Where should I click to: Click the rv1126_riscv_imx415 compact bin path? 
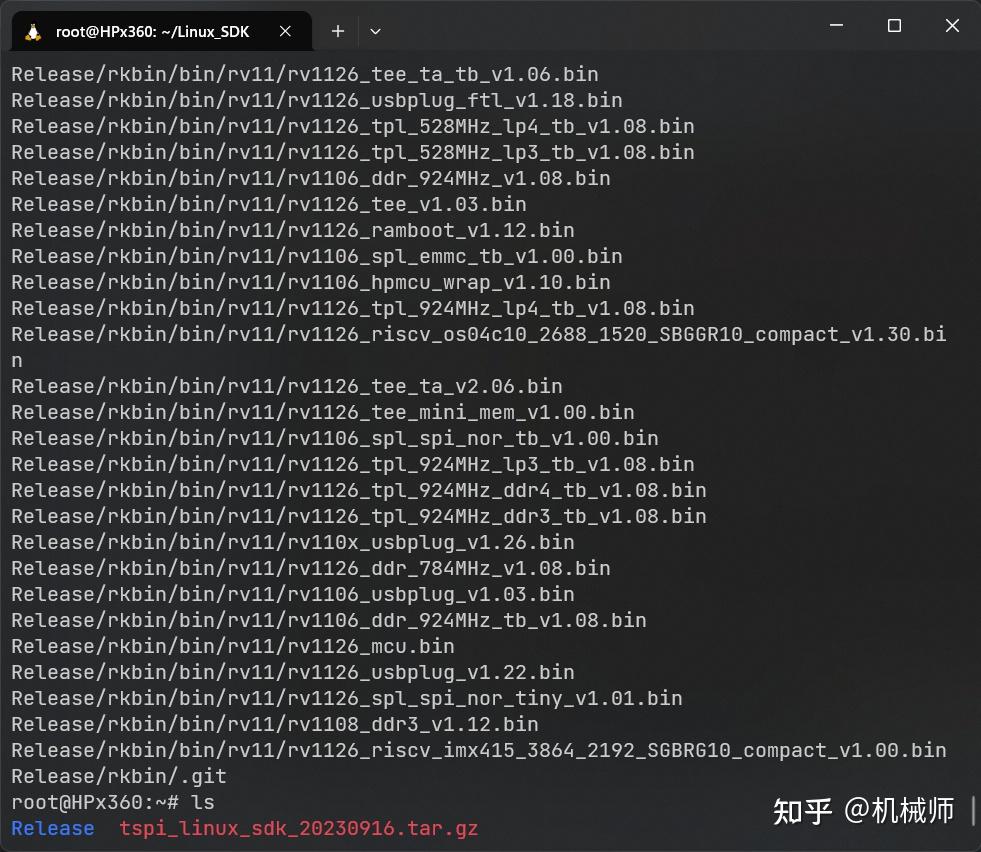[470, 750]
